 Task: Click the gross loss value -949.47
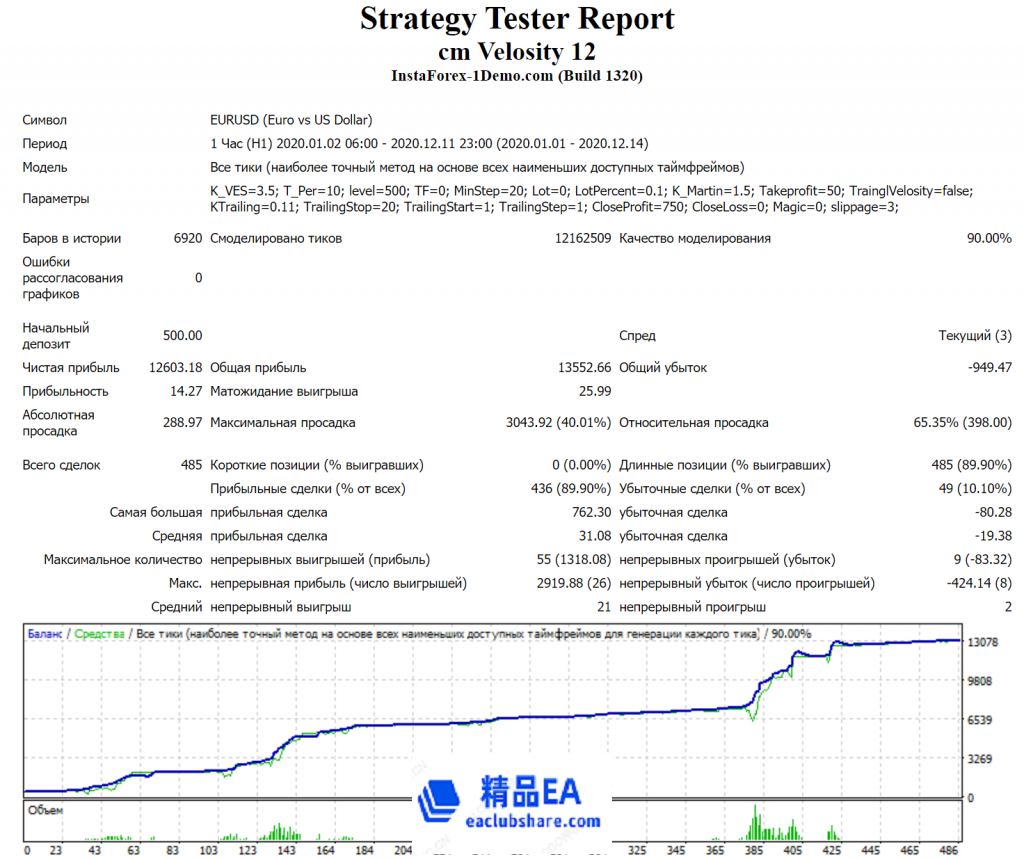(x=989, y=368)
